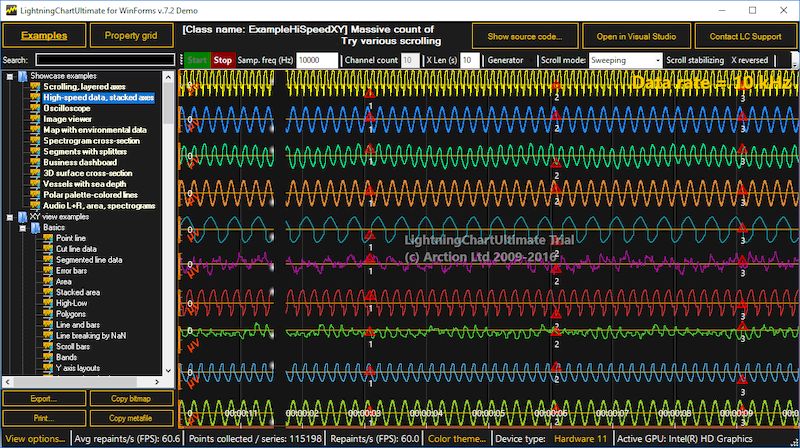Switch to the Examples tab
This screenshot has height=448, width=800.
(44, 35)
